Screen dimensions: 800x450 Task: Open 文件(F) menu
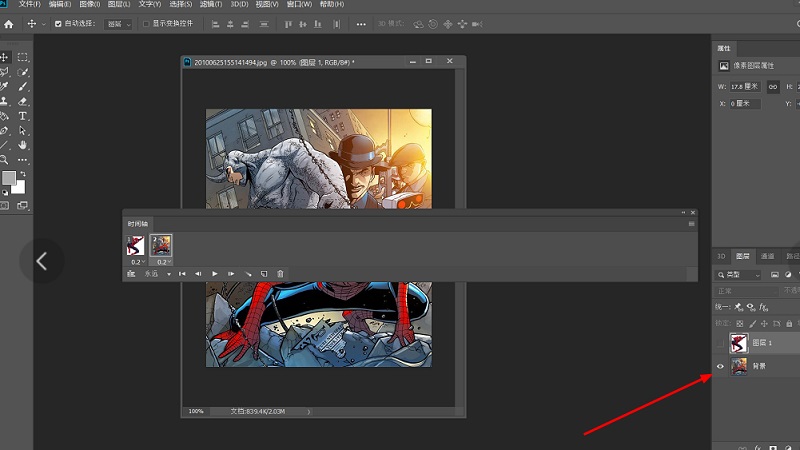29,4
